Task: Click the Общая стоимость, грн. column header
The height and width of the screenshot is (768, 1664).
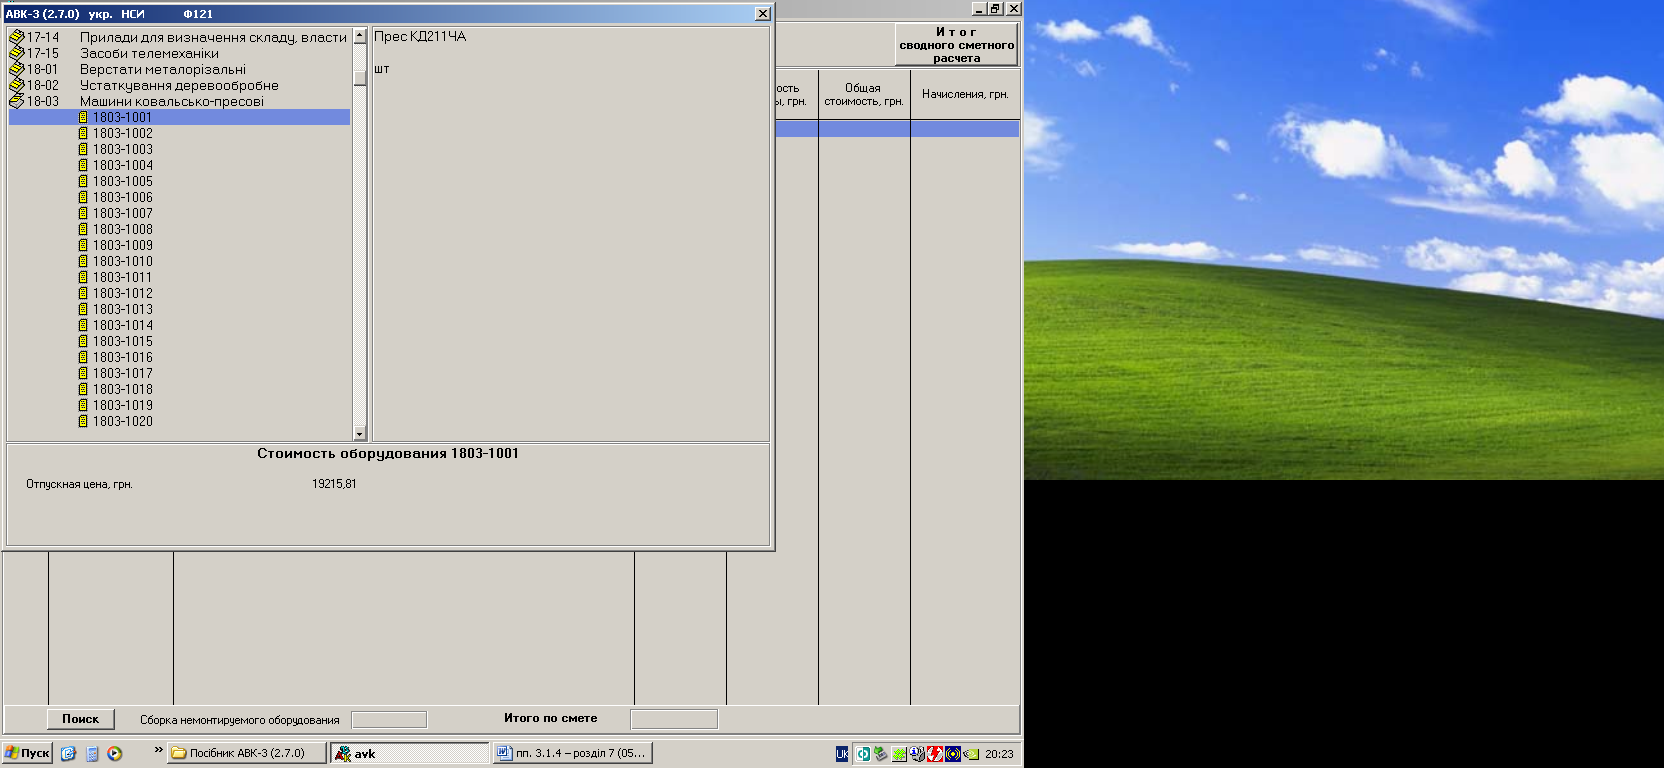Action: 864,94
